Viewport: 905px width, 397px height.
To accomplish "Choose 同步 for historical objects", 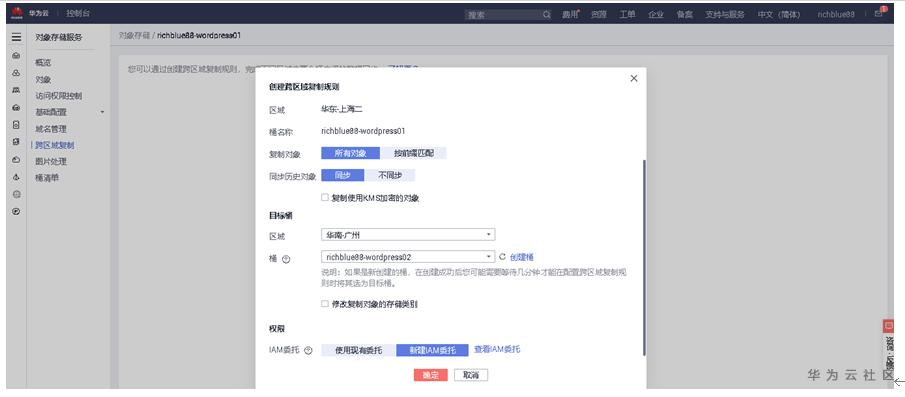I will tap(343, 175).
